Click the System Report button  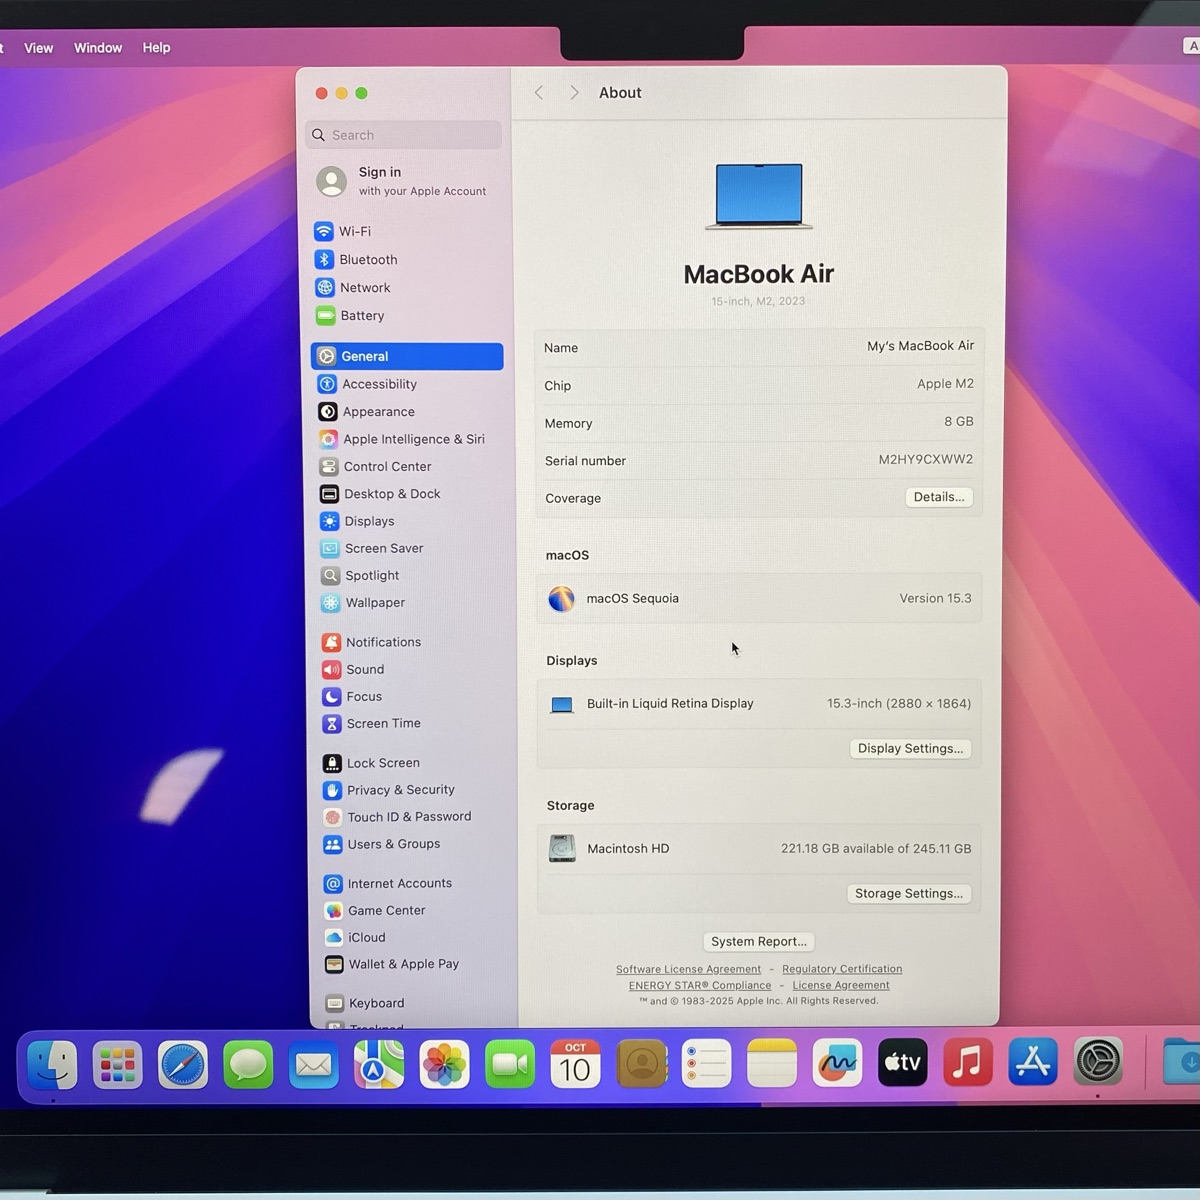(x=759, y=941)
